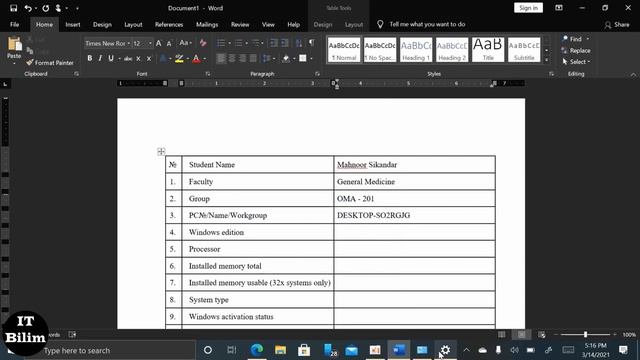The image size is (640, 360).
Task: Apply the Title style
Action: click(x=488, y=49)
